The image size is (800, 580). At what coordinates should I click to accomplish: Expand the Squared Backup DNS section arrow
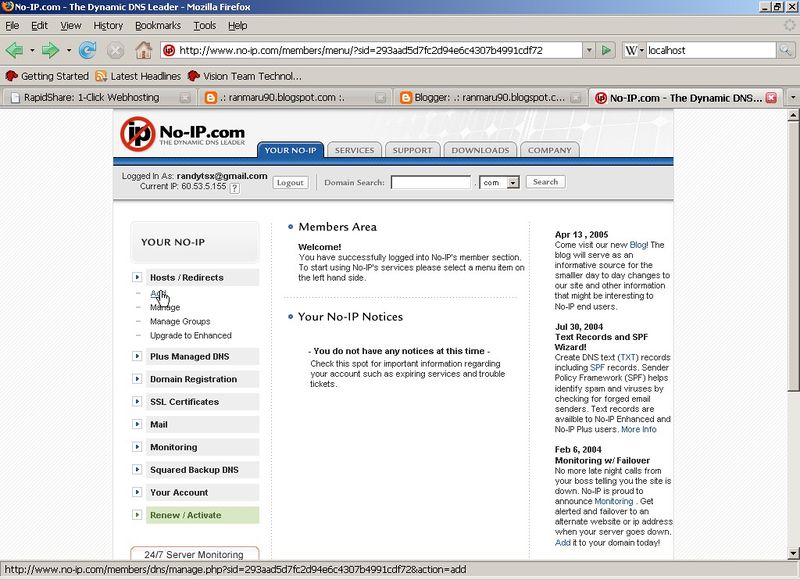coord(137,469)
